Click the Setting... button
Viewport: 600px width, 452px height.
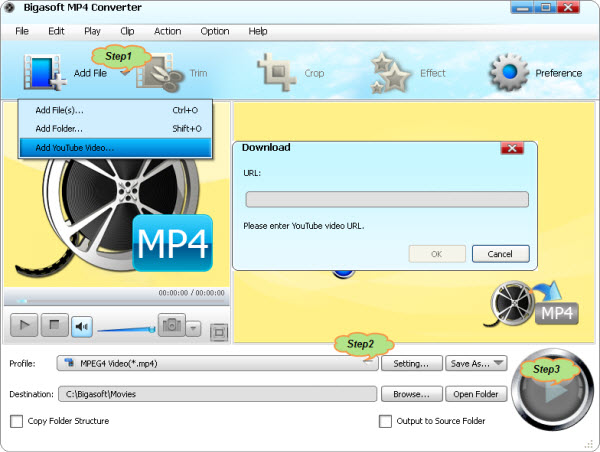click(412, 363)
